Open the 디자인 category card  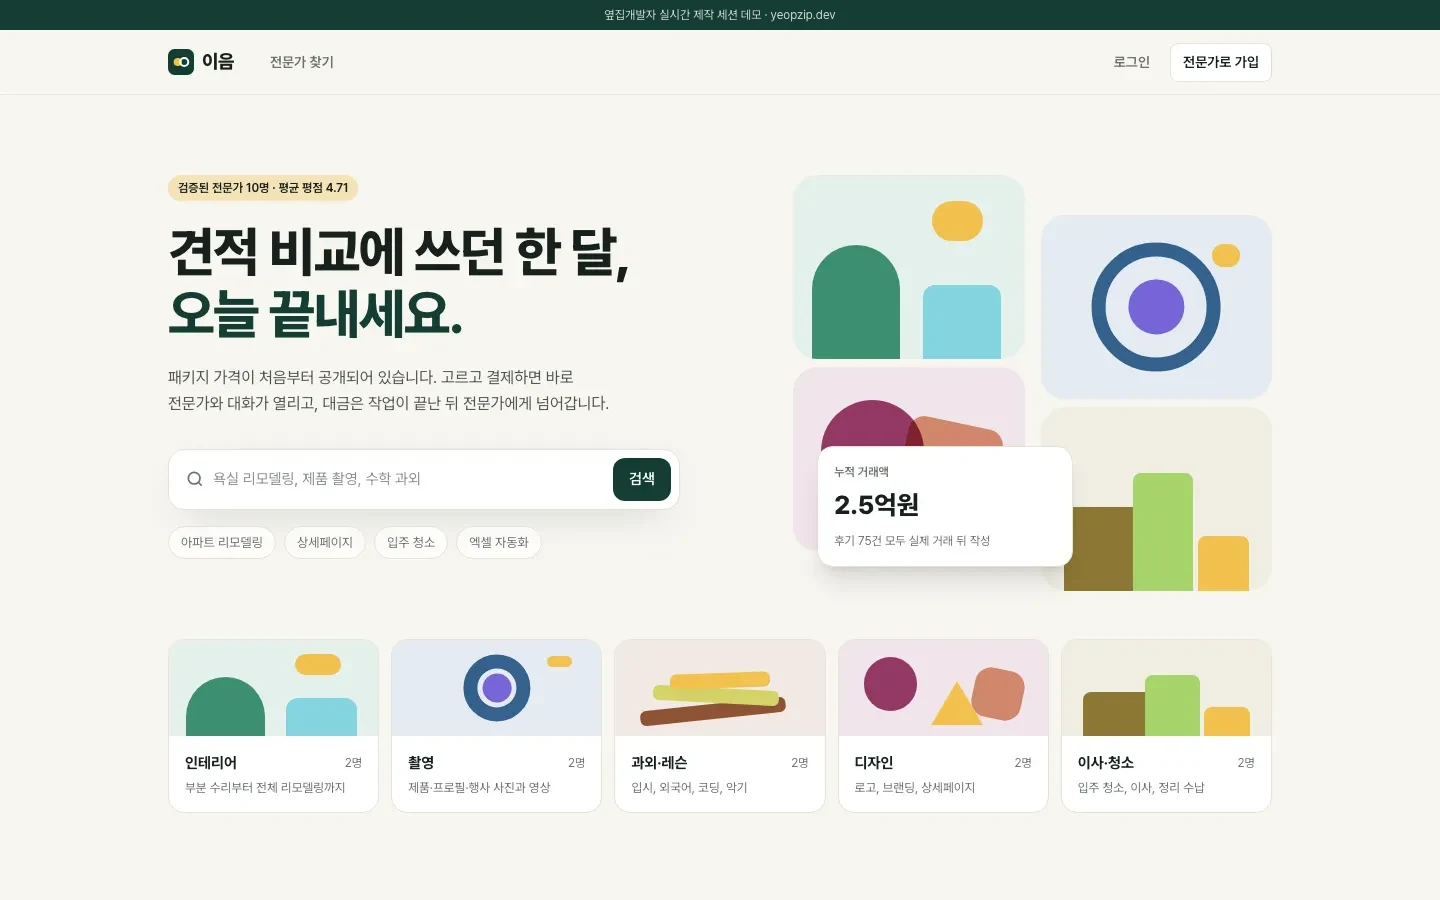point(943,726)
